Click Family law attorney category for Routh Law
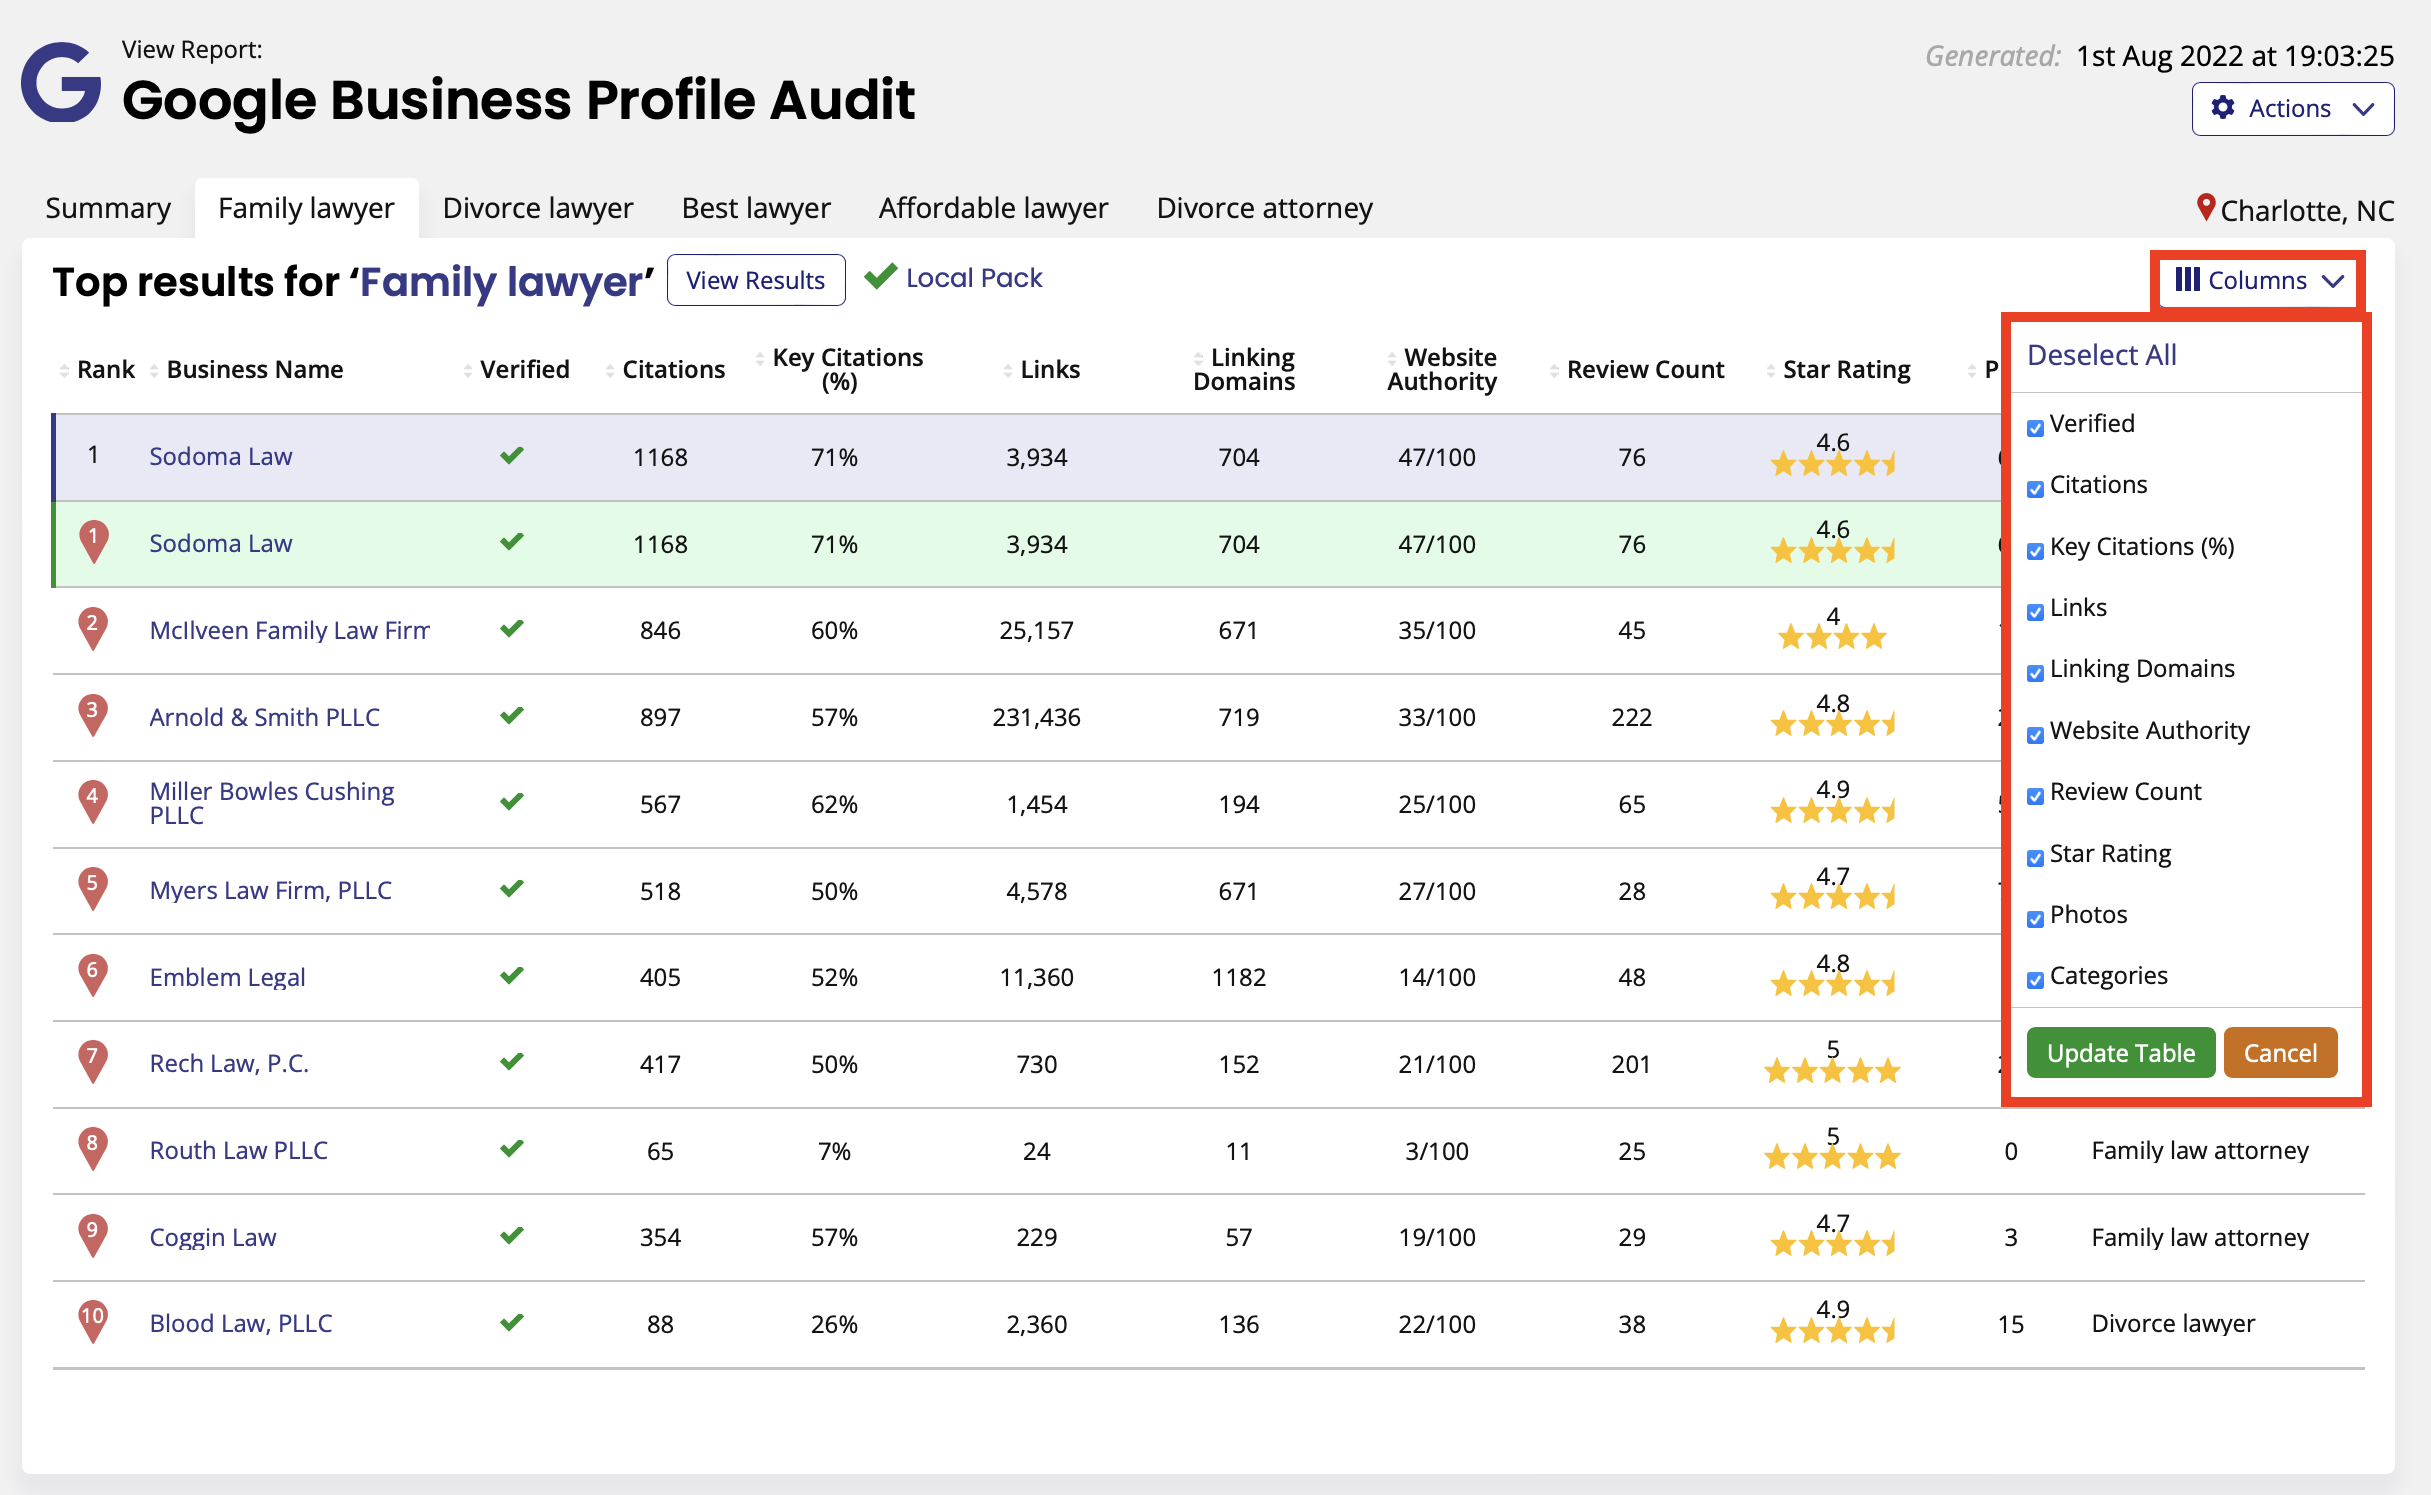Screen dimensions: 2431x1495 pos(2200,1150)
